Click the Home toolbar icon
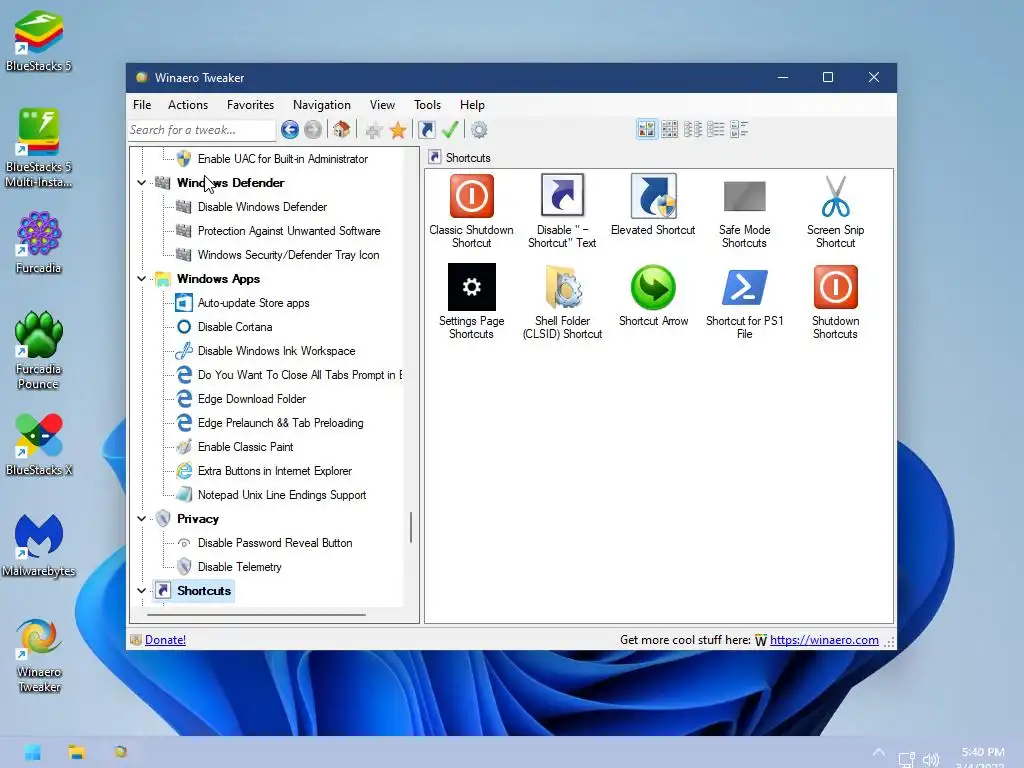Screen dimensions: 1024x768 pos(341,130)
